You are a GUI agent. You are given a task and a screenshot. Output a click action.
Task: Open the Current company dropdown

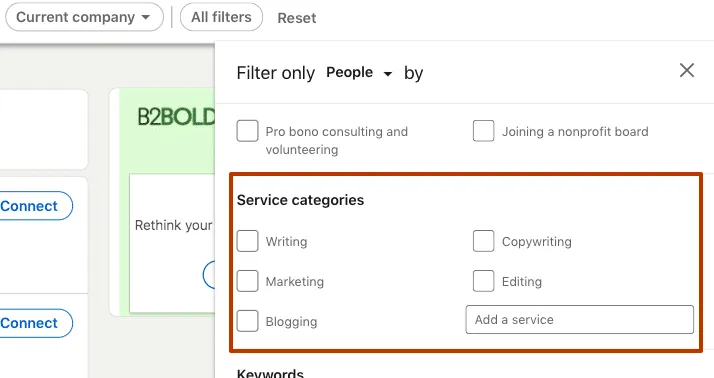pyautogui.click(x=84, y=17)
